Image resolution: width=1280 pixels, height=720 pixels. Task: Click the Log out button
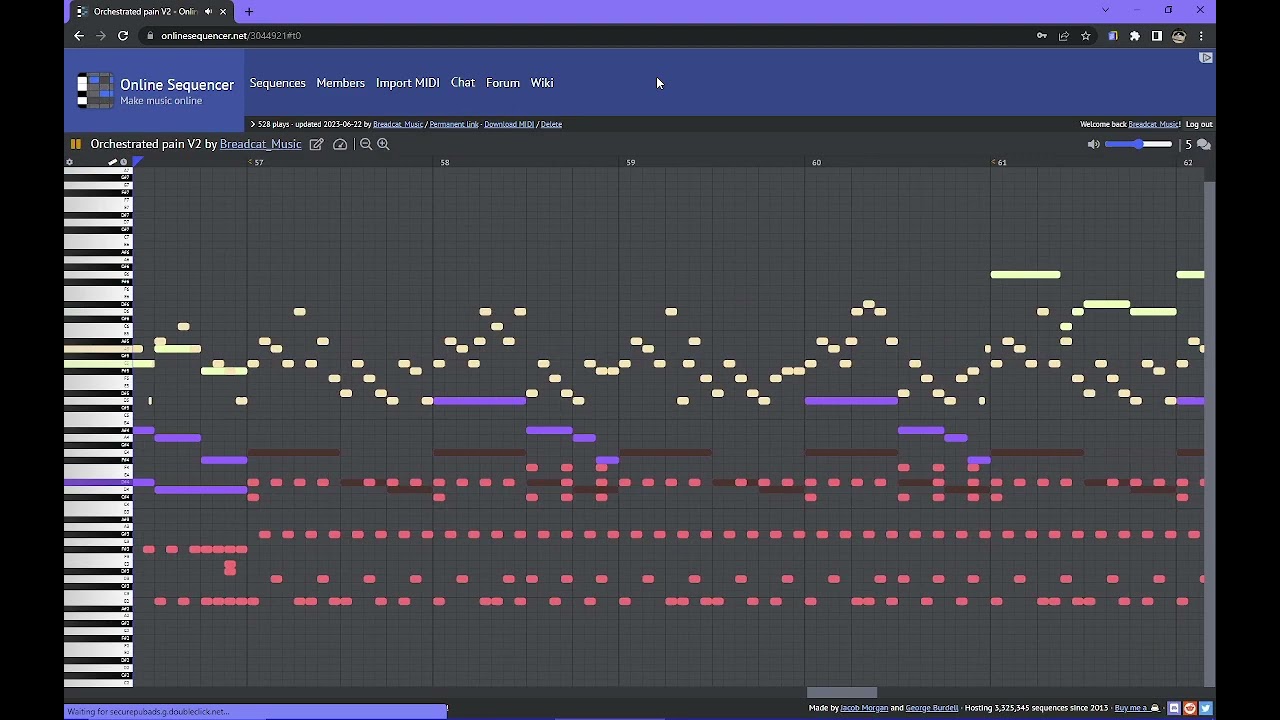tap(1199, 124)
